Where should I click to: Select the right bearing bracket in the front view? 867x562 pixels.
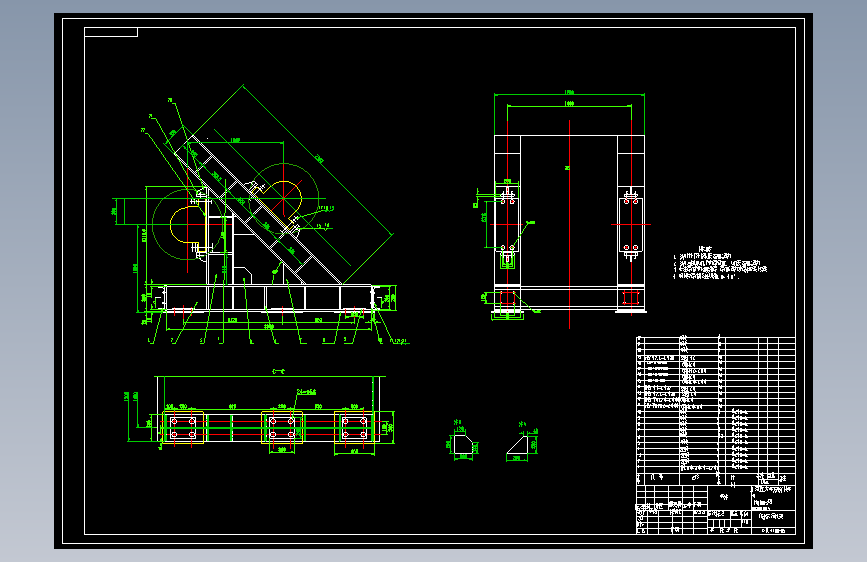(631, 224)
